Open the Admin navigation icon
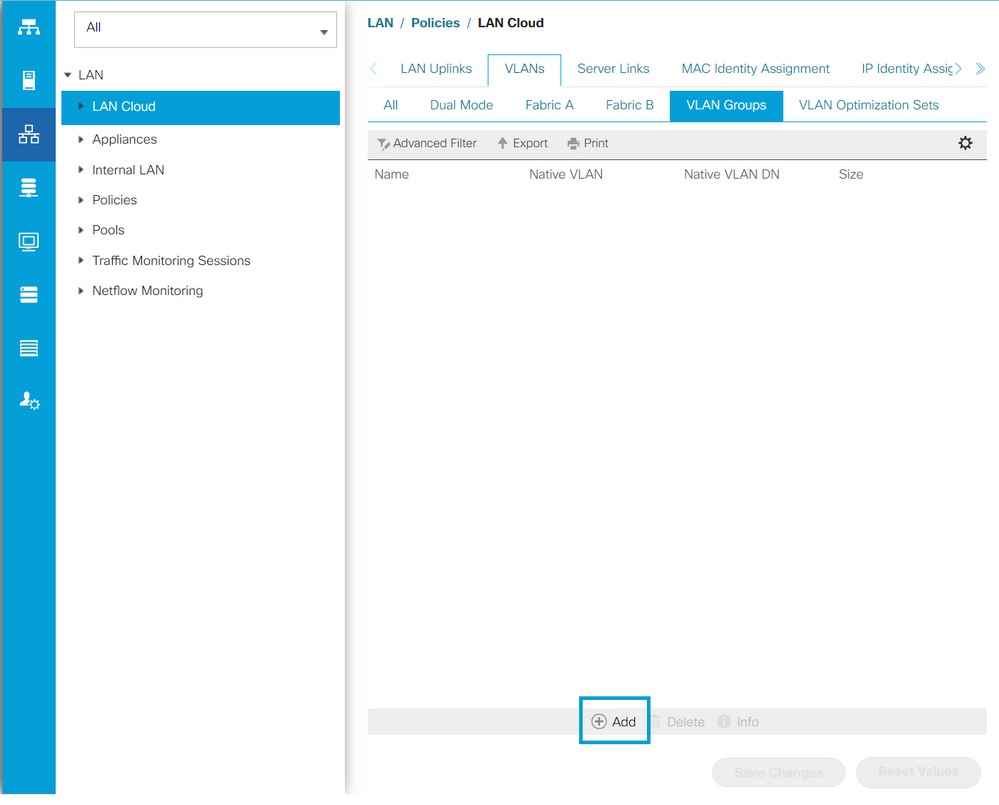 [28, 400]
